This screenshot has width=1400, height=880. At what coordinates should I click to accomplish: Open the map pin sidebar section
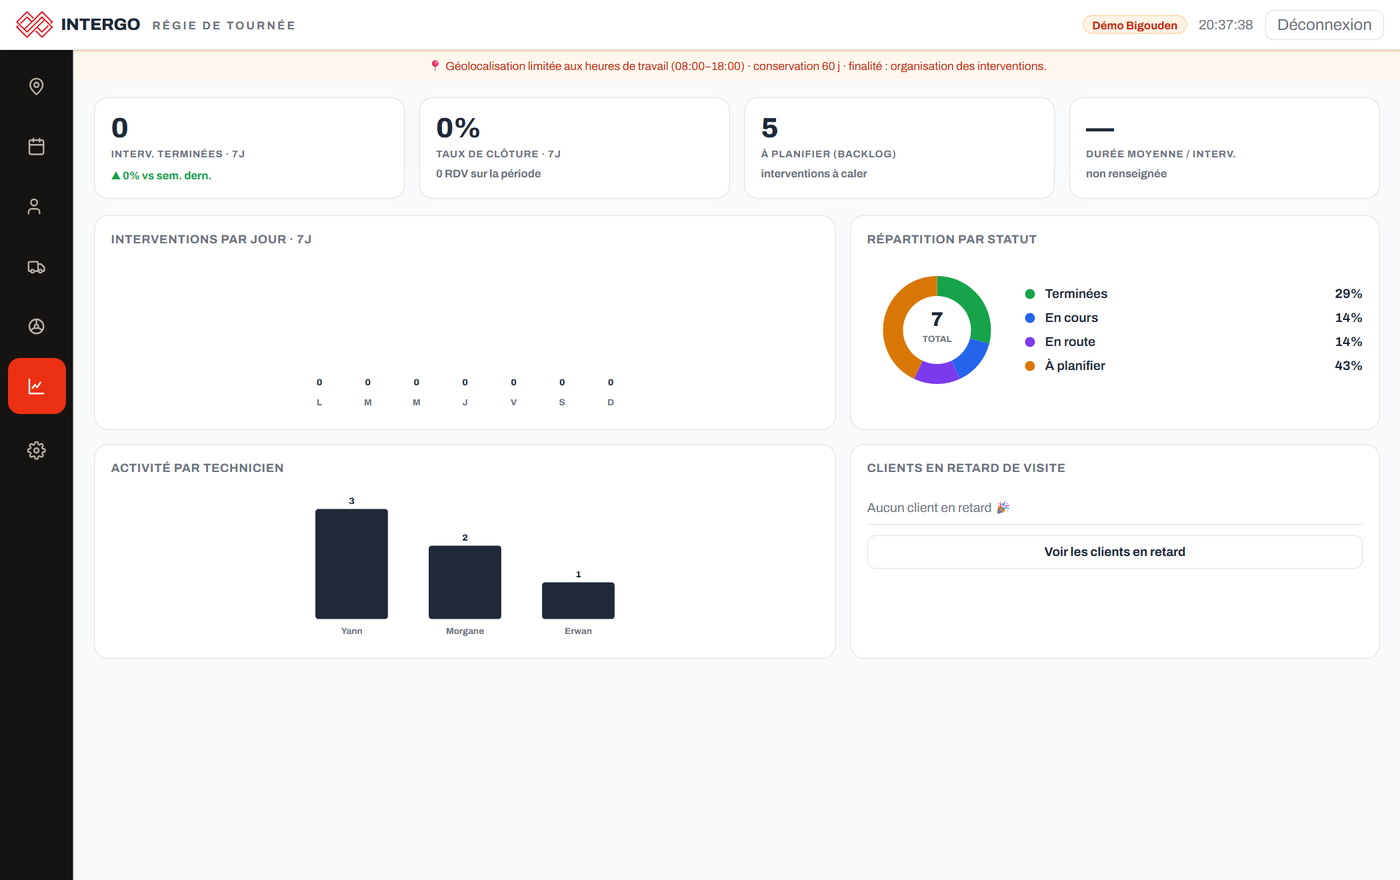click(36, 86)
